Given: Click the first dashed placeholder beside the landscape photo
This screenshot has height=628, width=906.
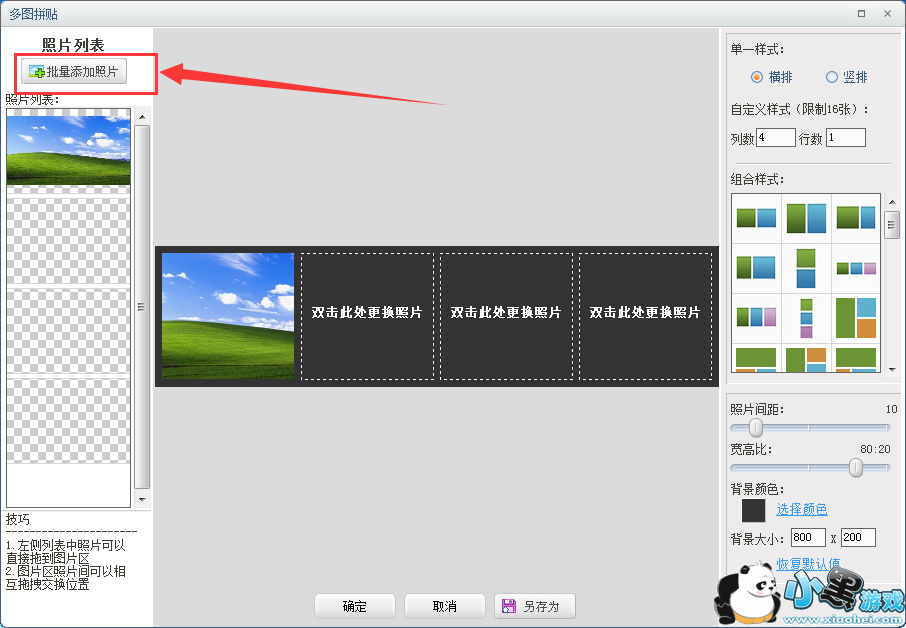Looking at the screenshot, I should (367, 316).
